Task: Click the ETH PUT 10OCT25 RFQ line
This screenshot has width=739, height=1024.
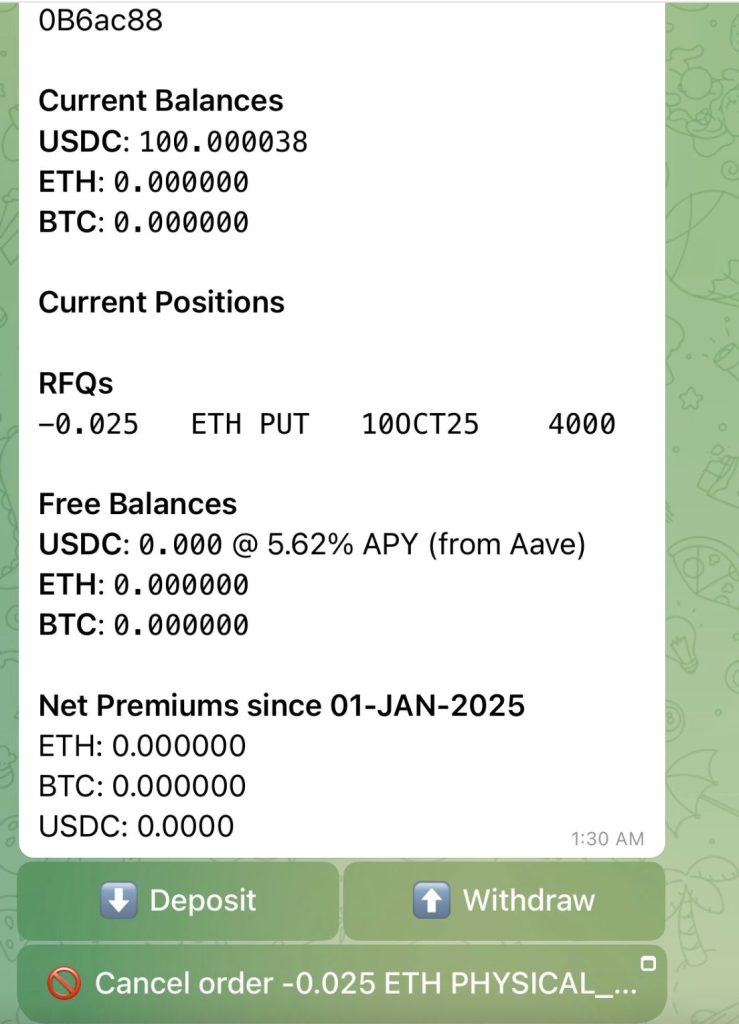Action: 326,424
